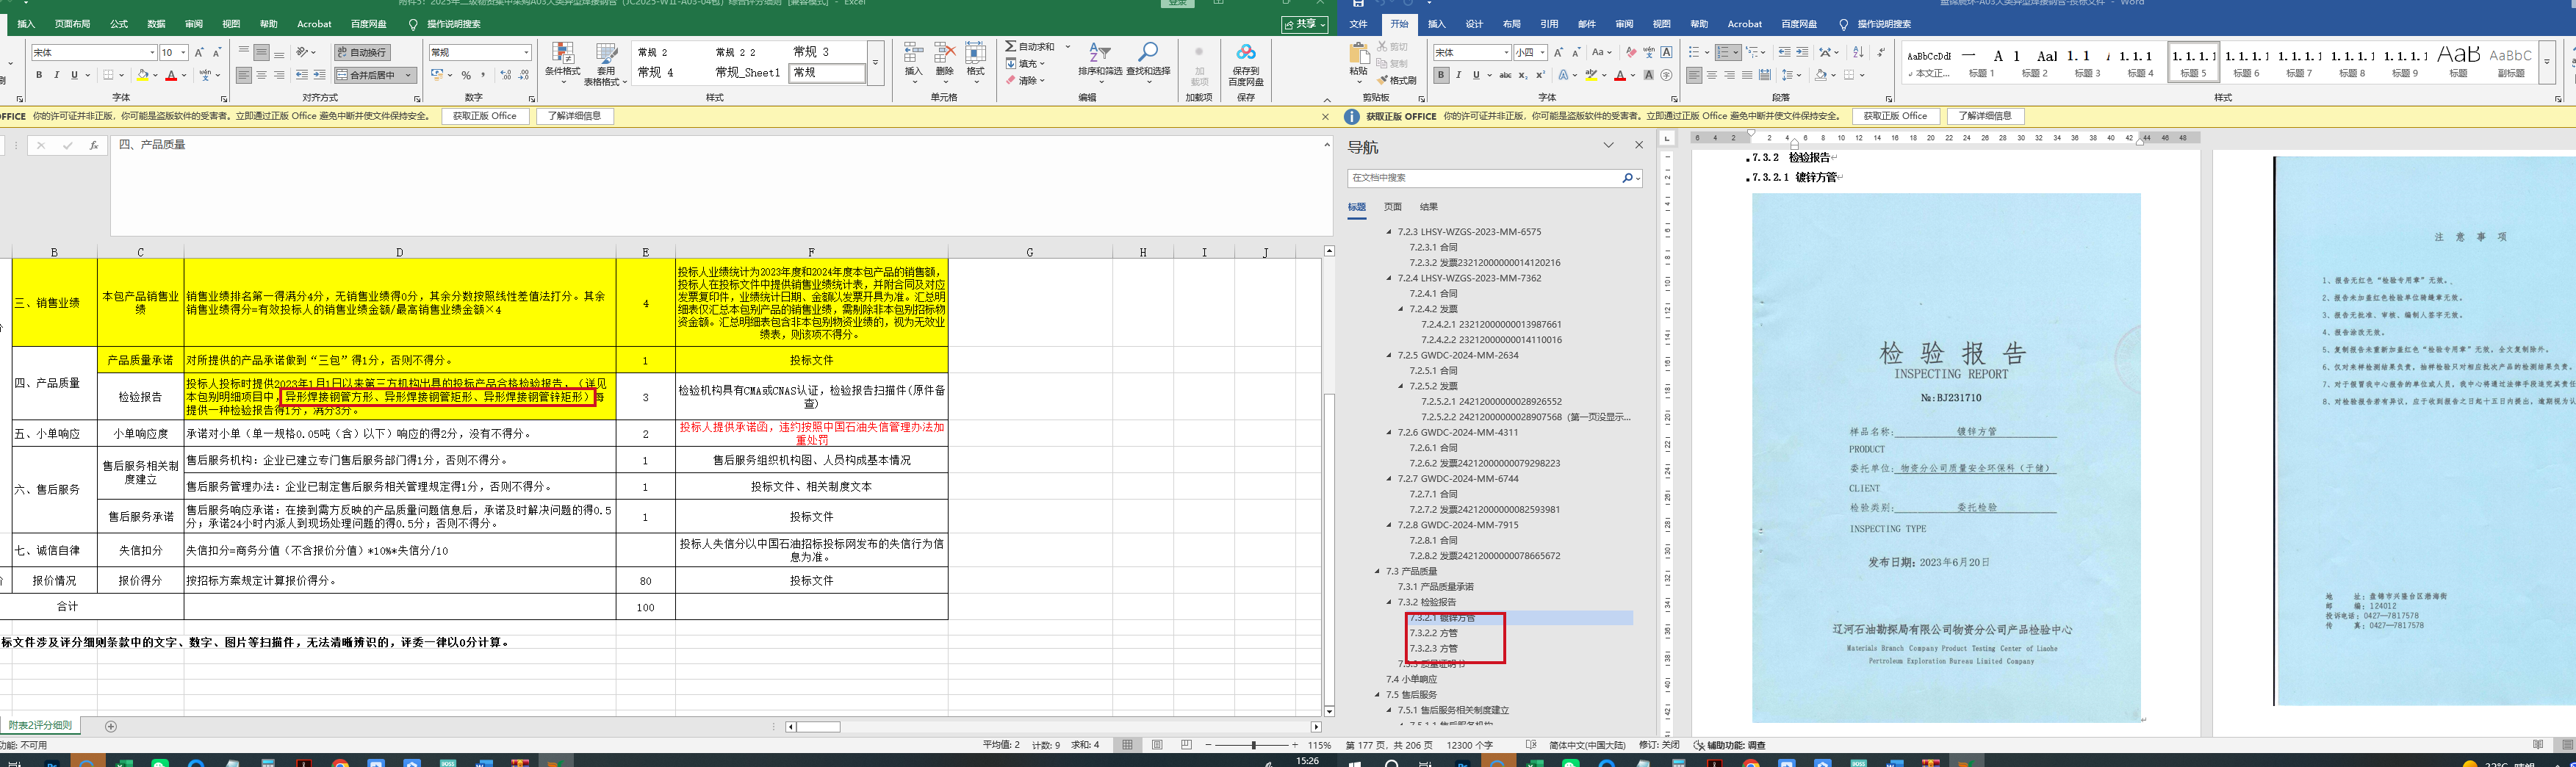The height and width of the screenshot is (767, 2576).
Task: Switch to the 页面 tab in navigation pane
Action: click(x=1392, y=207)
